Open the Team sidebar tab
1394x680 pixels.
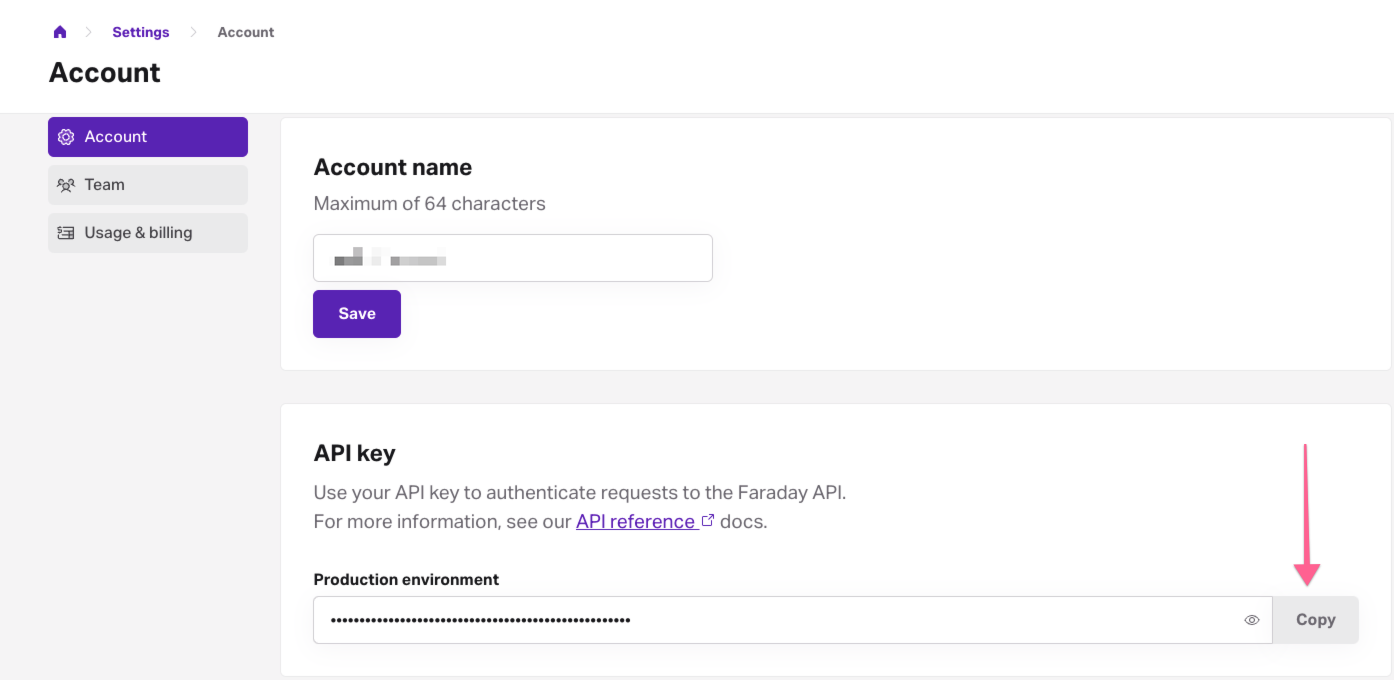(148, 185)
